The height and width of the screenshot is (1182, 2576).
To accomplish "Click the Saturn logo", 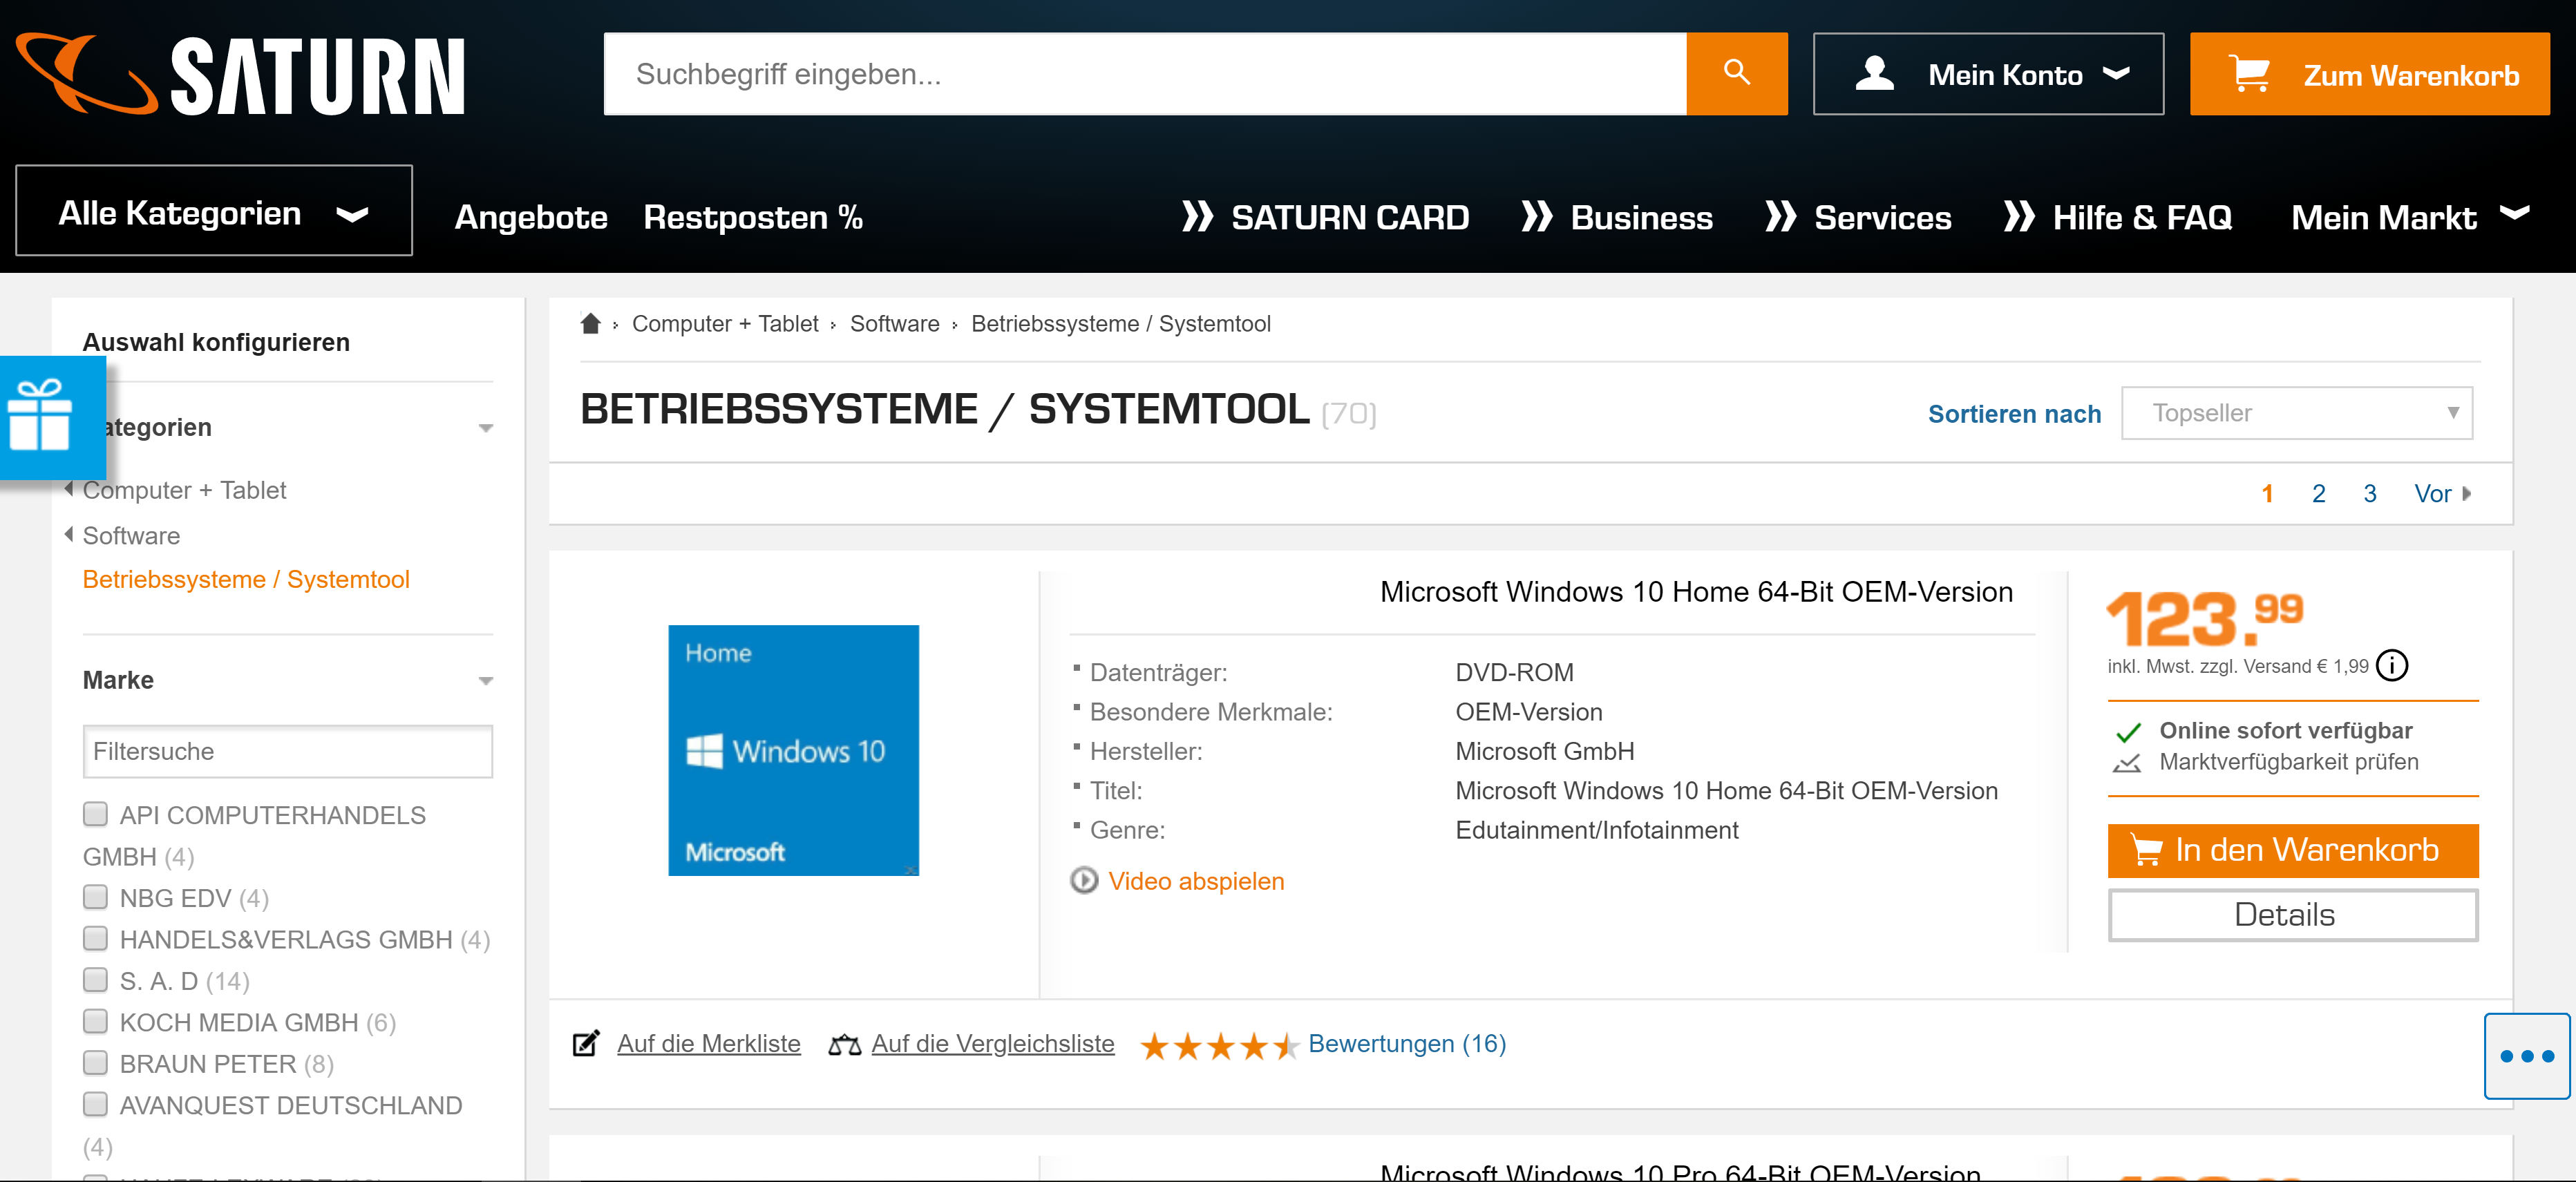I will 241,75.
